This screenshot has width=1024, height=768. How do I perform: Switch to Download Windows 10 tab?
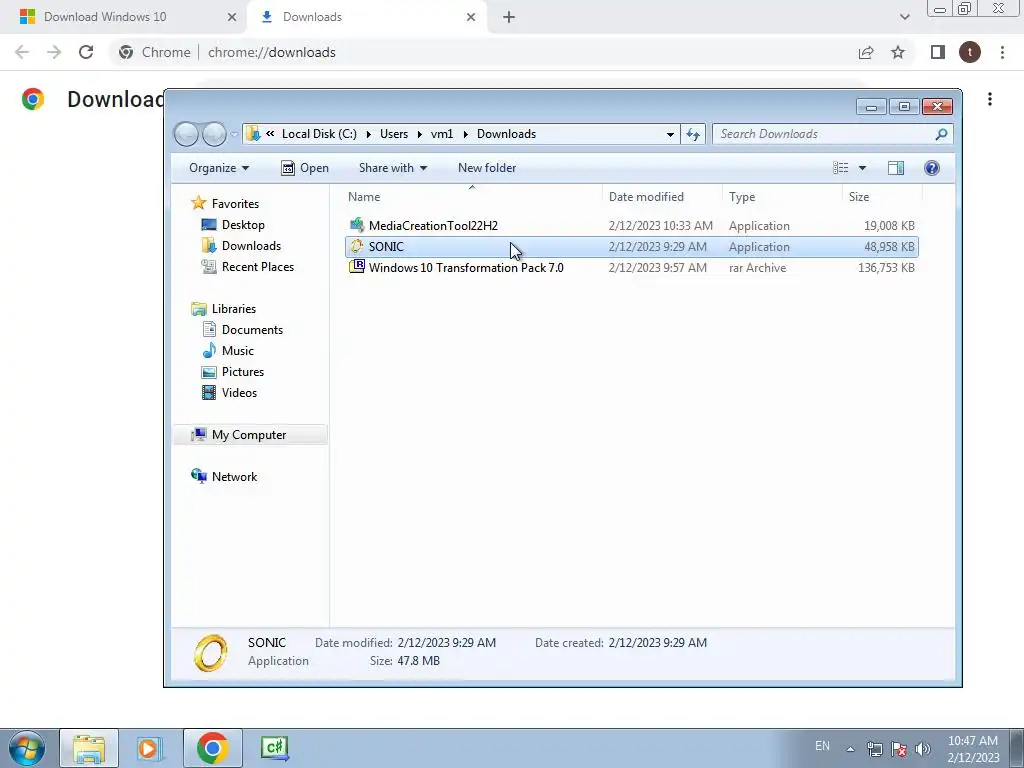(124, 17)
